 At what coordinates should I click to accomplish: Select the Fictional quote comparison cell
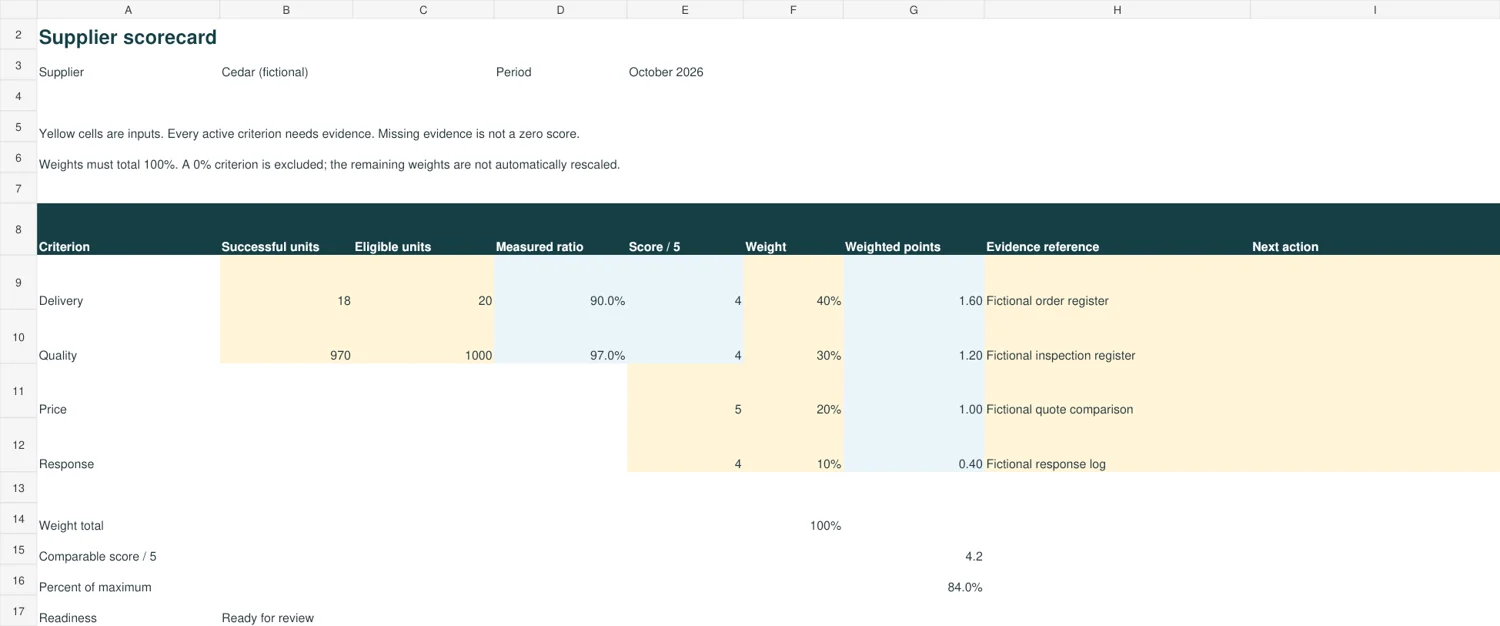1117,391
